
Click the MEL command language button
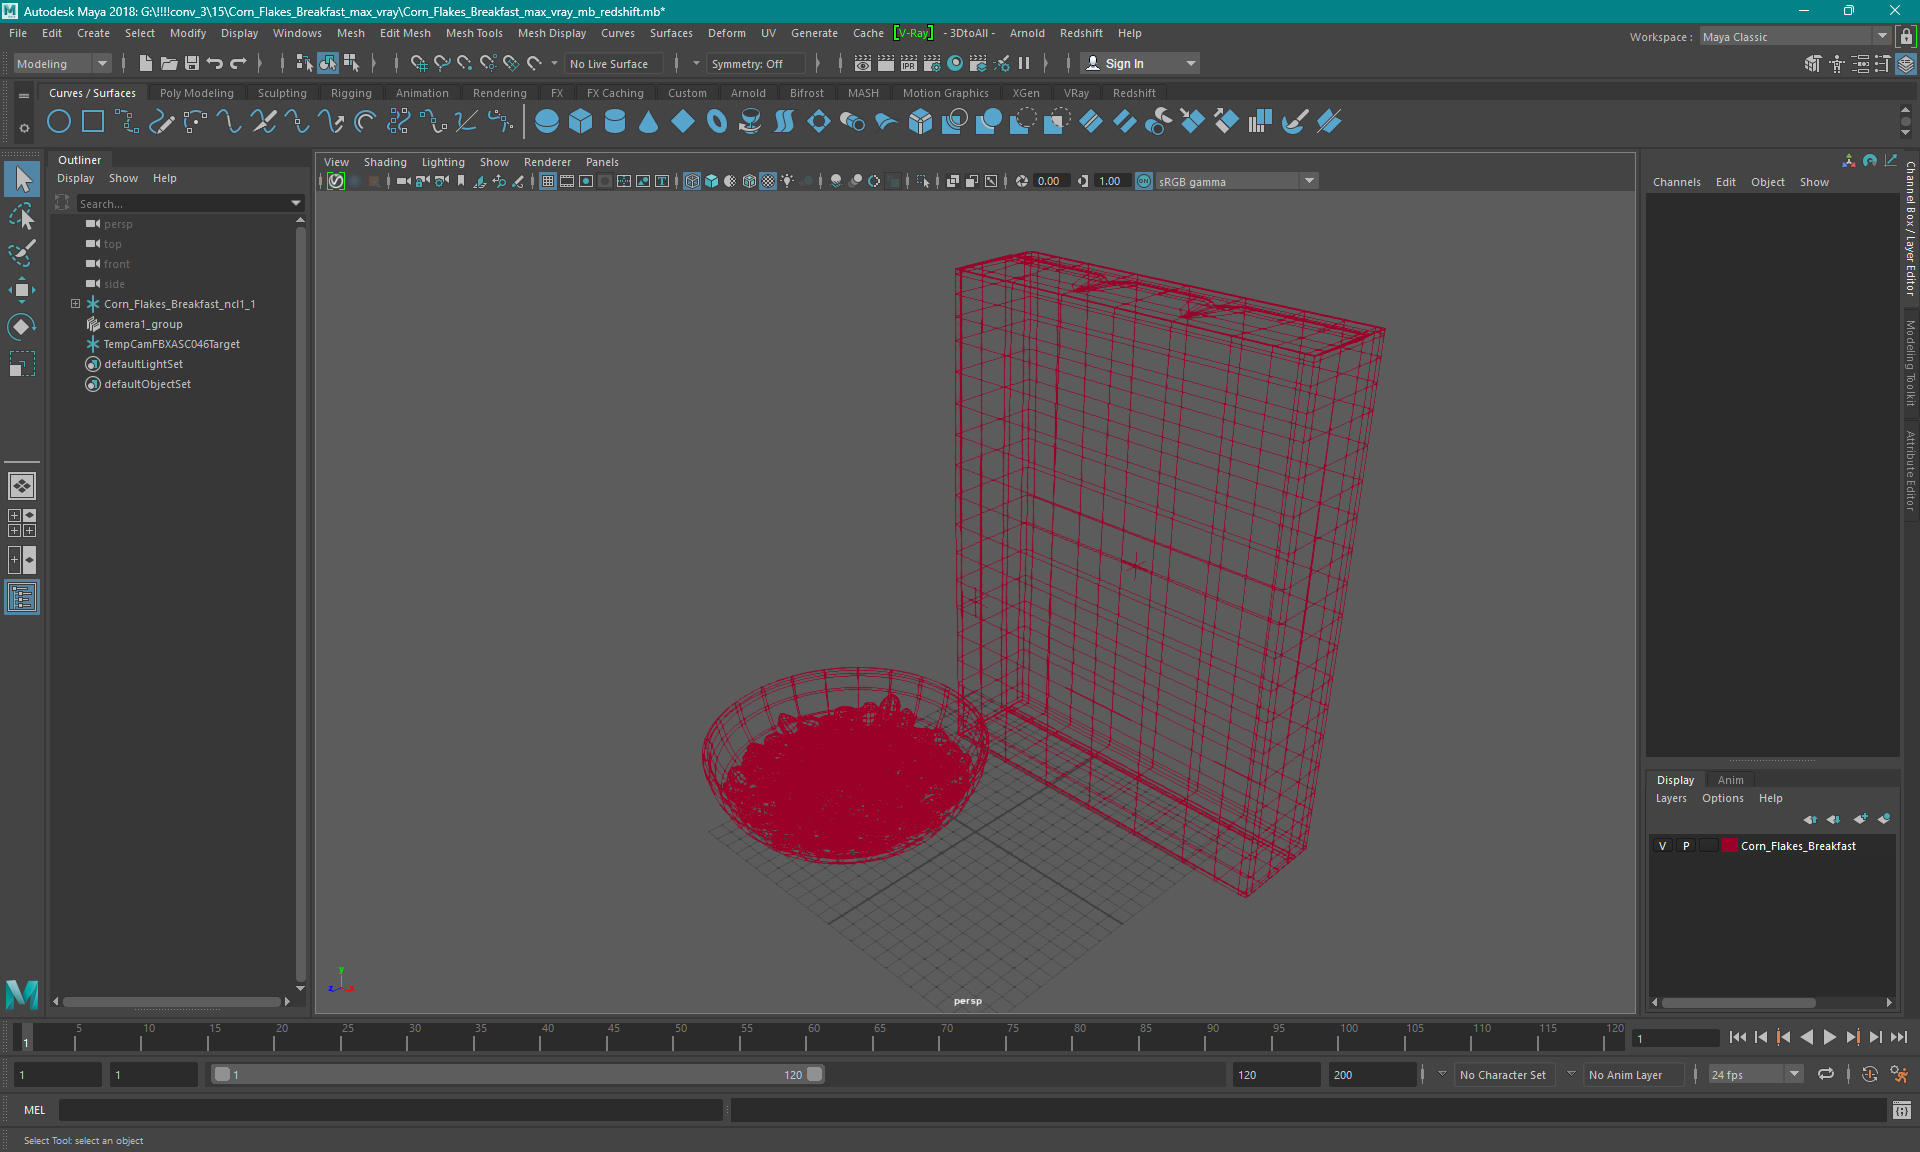(x=34, y=1110)
